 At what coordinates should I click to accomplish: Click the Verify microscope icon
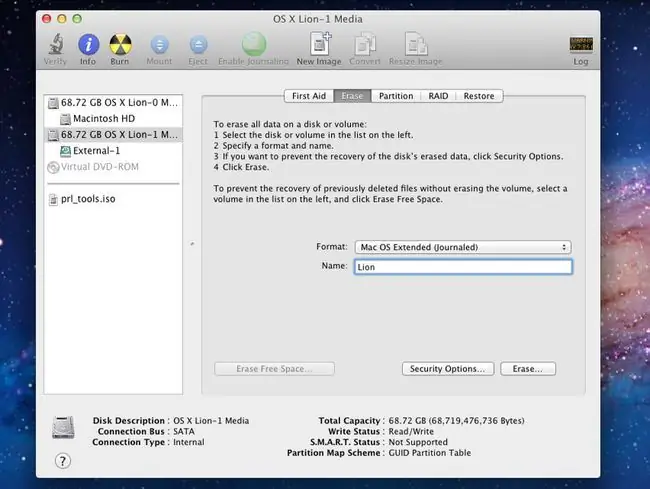pos(56,44)
